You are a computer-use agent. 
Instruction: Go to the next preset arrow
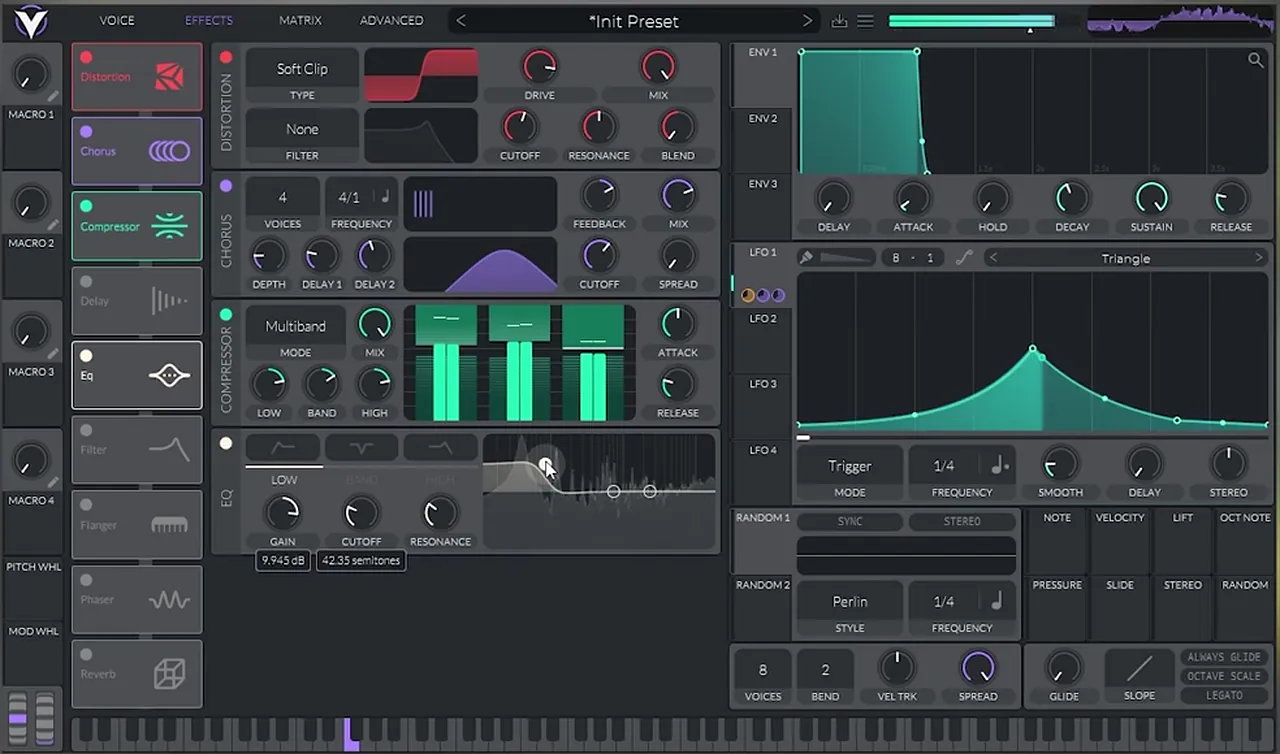click(x=807, y=20)
